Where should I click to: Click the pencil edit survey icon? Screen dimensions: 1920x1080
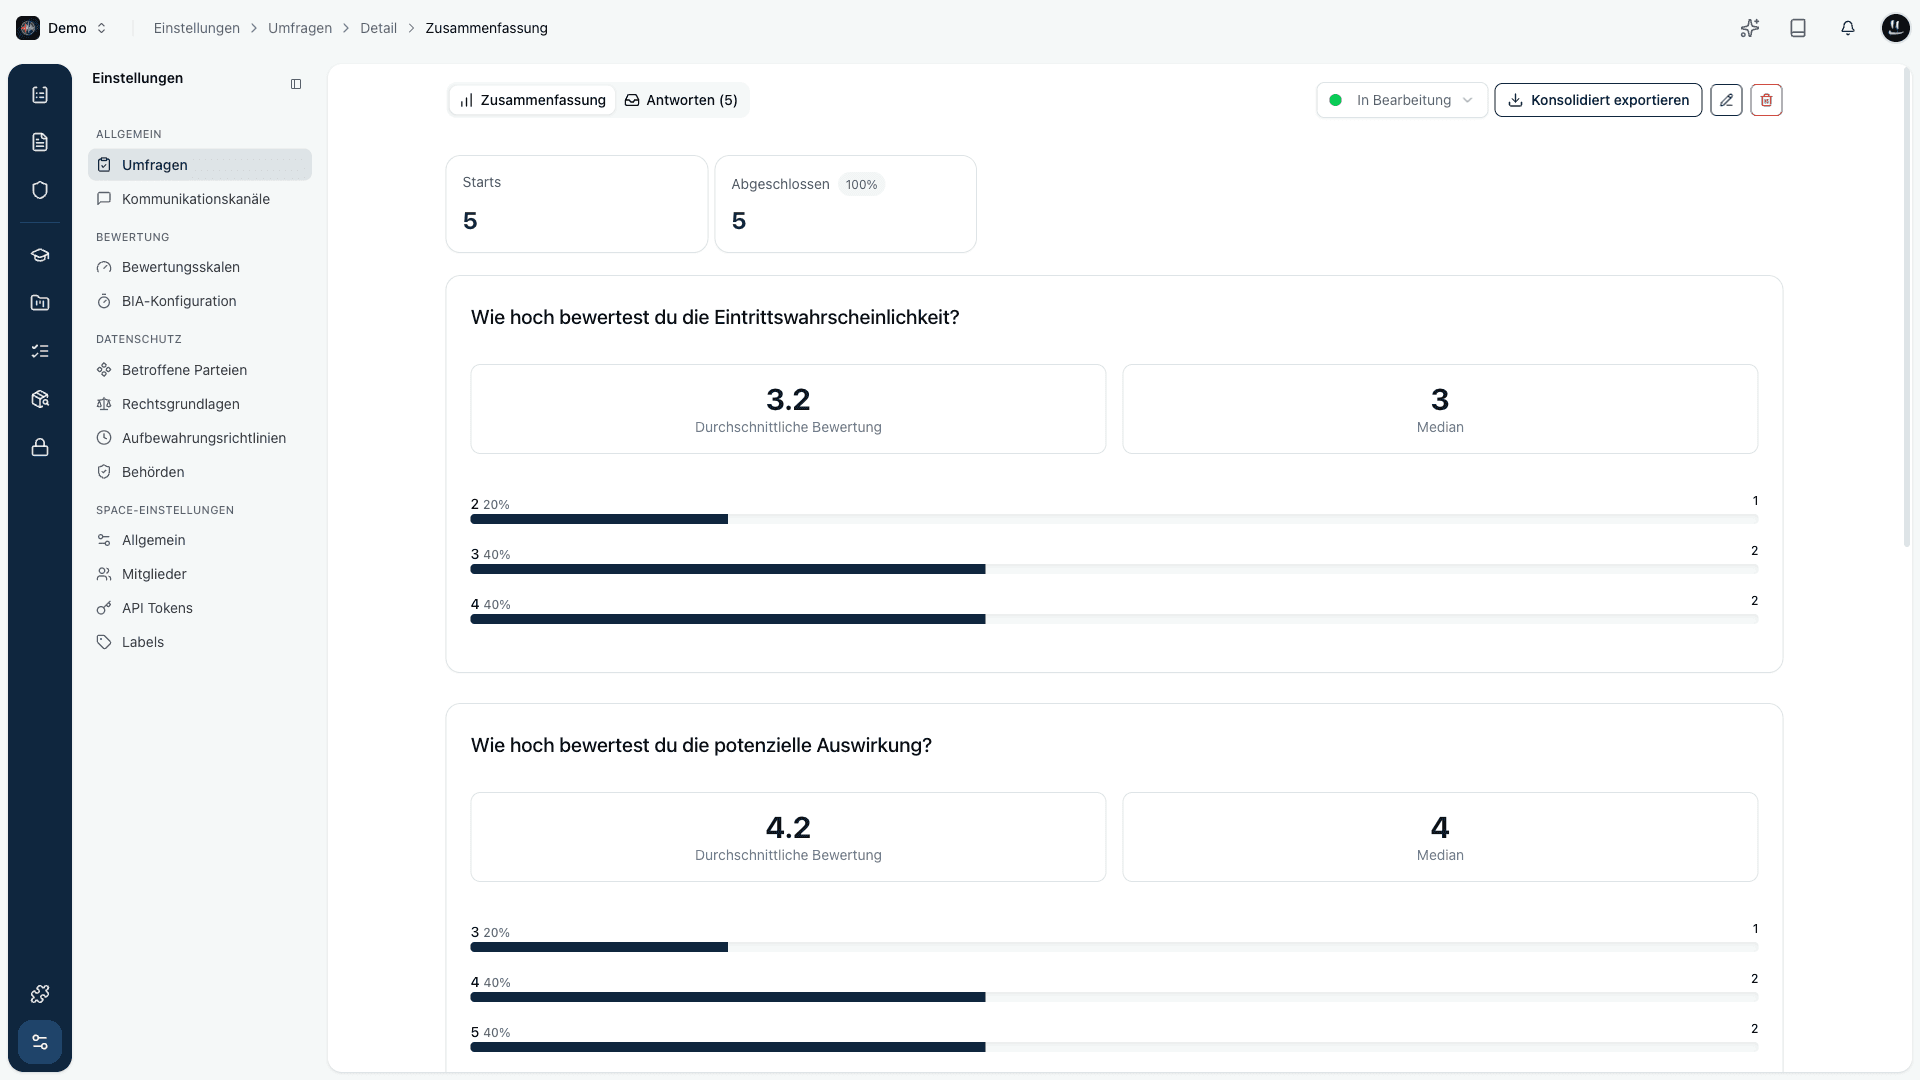click(x=1726, y=100)
